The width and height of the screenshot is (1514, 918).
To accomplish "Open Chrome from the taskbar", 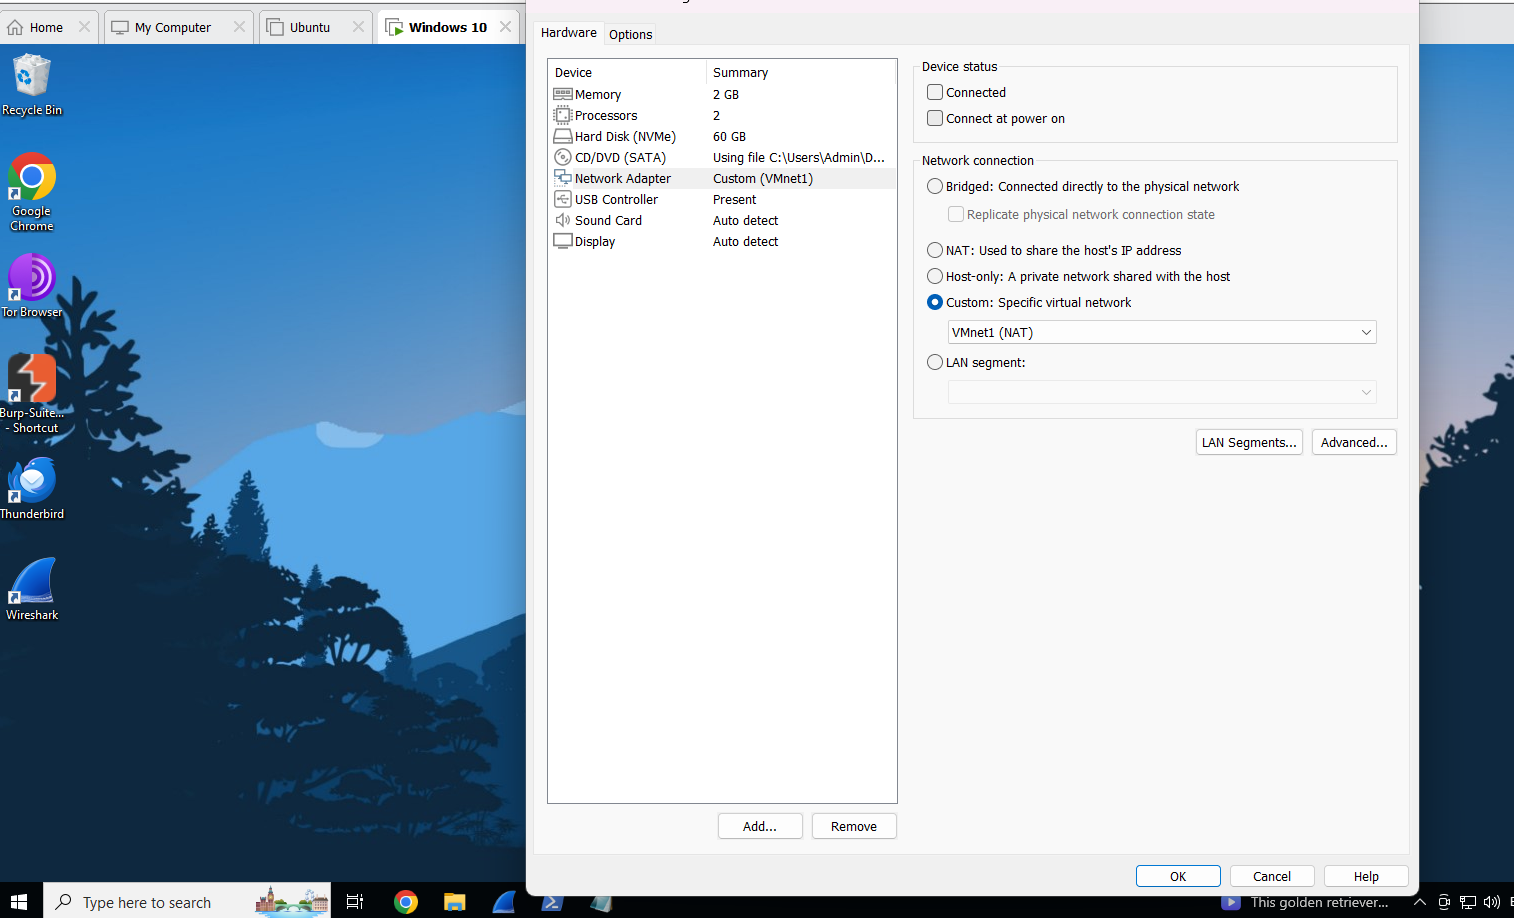I will [406, 901].
